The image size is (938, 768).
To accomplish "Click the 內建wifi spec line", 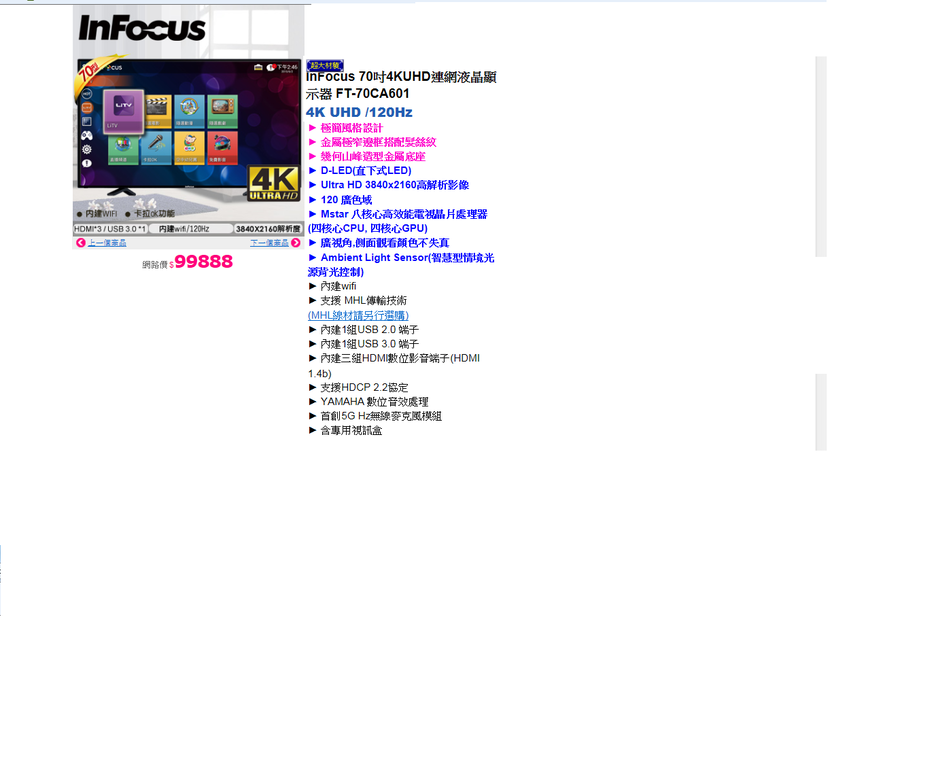I will [x=333, y=287].
